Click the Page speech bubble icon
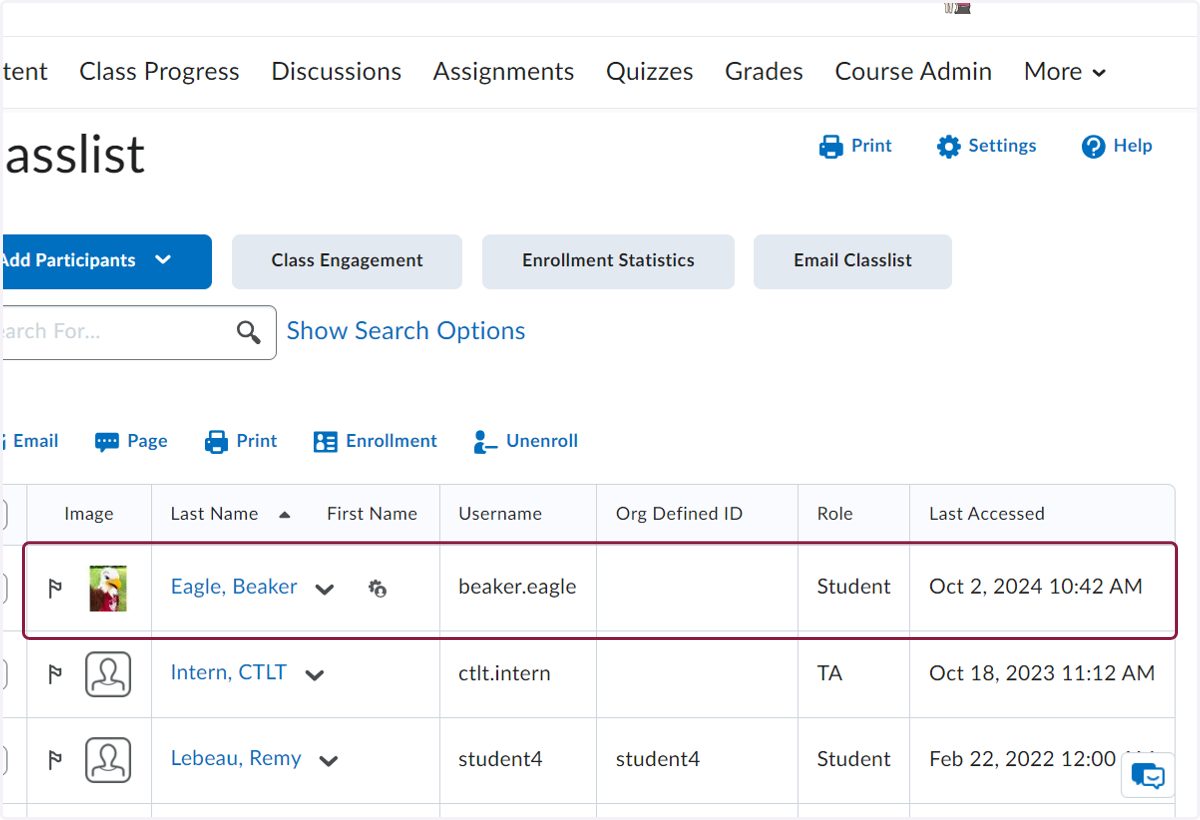 click(107, 442)
